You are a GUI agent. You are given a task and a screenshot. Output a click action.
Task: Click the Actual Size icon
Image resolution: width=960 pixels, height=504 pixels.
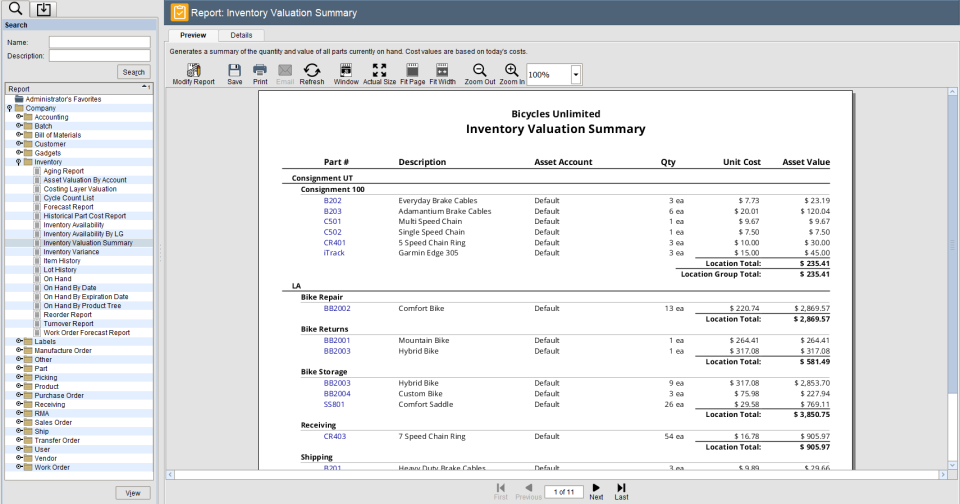click(x=379, y=71)
